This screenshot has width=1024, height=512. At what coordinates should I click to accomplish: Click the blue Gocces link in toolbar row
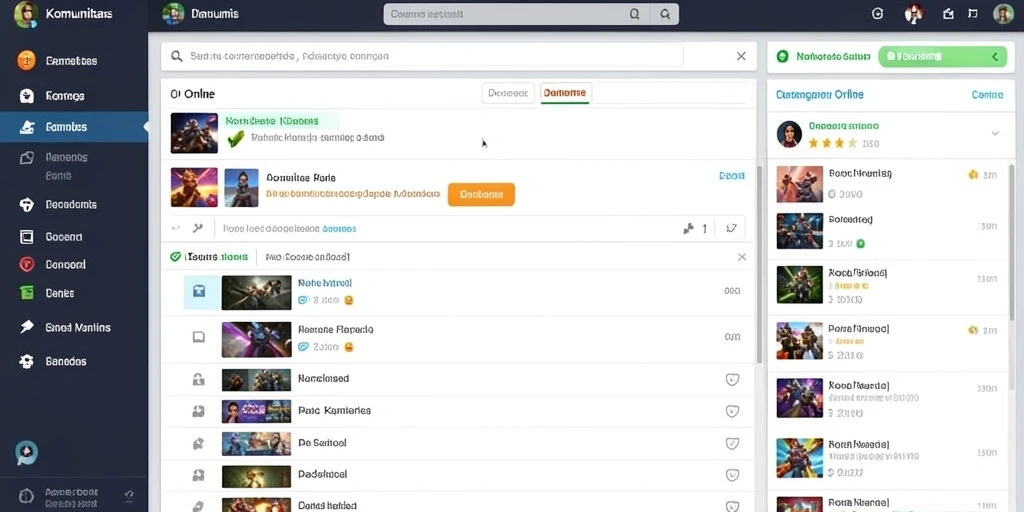pyautogui.click(x=340, y=229)
